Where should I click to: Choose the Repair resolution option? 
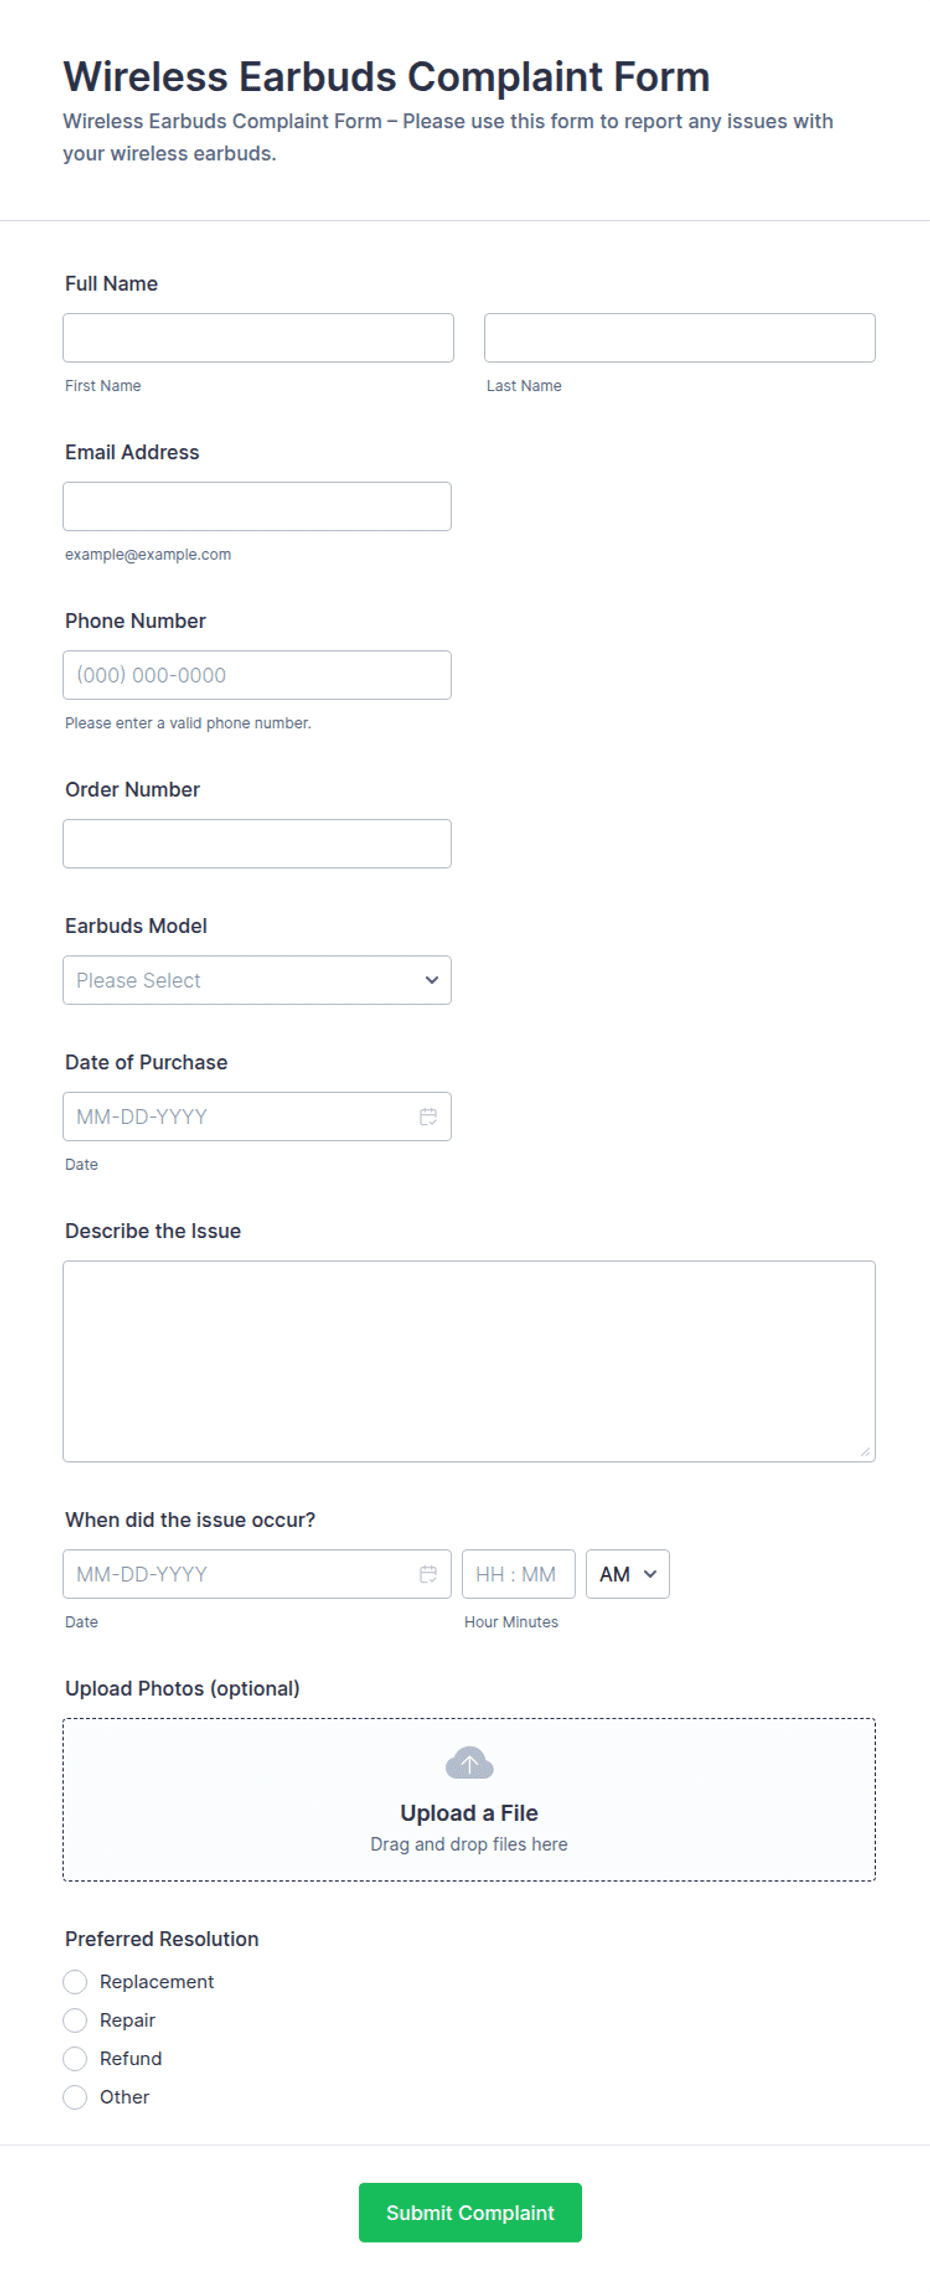click(x=75, y=2021)
